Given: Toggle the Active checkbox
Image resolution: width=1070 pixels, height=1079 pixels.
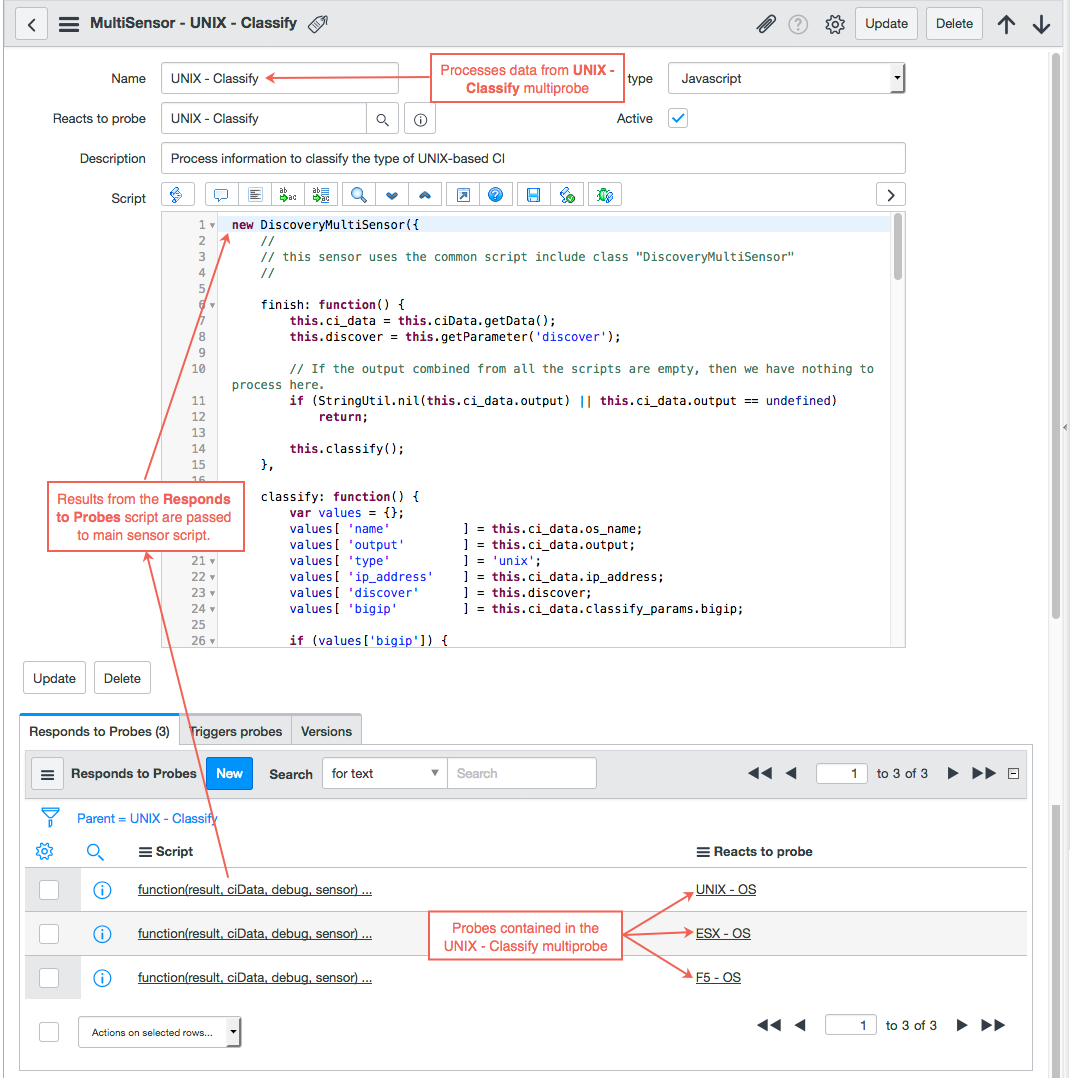Looking at the screenshot, I should pos(678,118).
